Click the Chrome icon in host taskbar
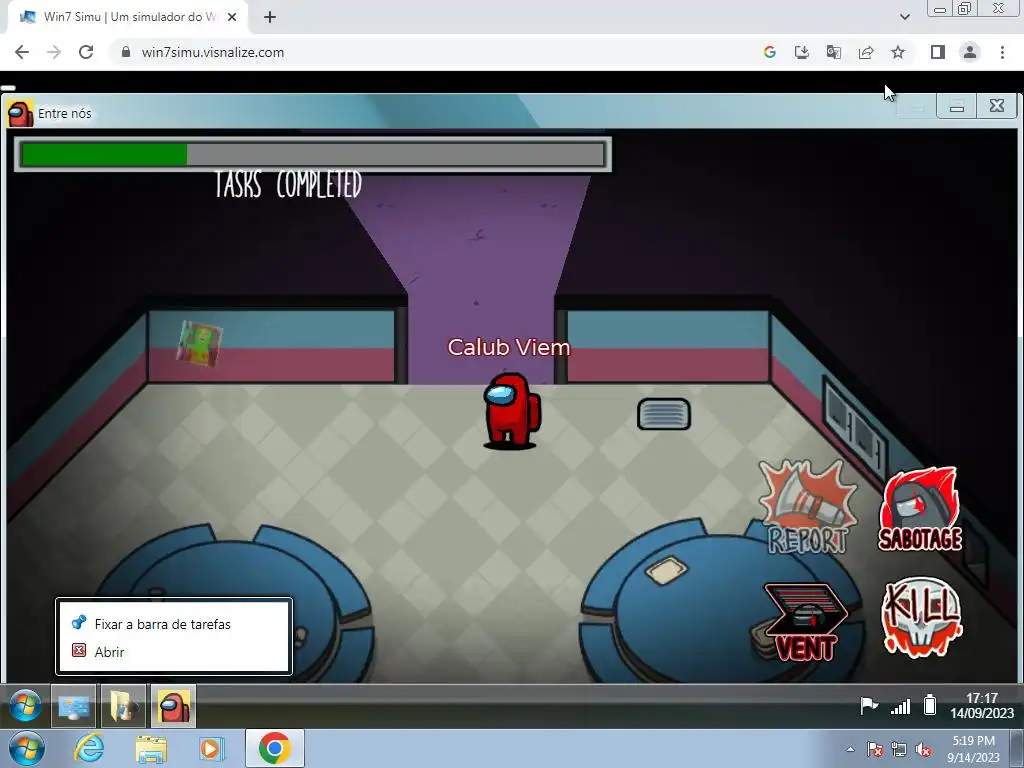This screenshot has height=768, width=1024. click(275, 748)
